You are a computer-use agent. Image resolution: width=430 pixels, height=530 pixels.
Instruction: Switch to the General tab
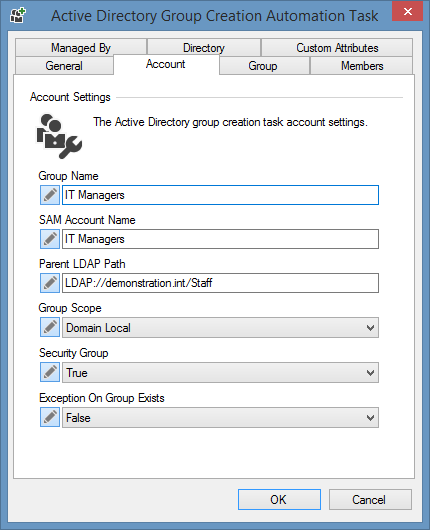coord(64,66)
